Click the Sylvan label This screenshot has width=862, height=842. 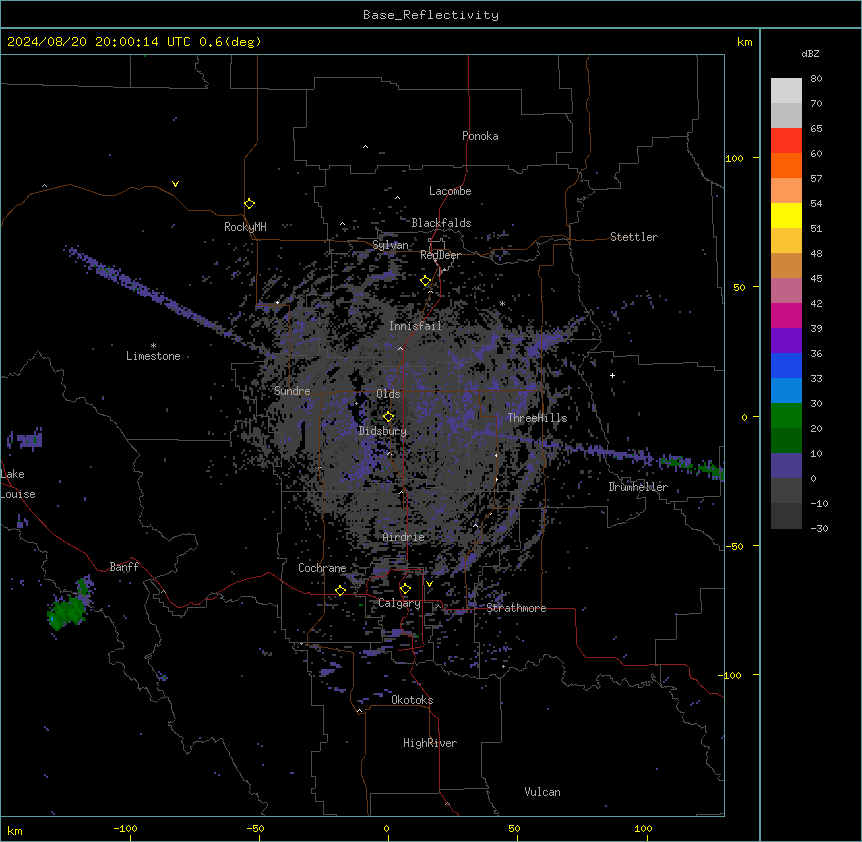pos(390,245)
